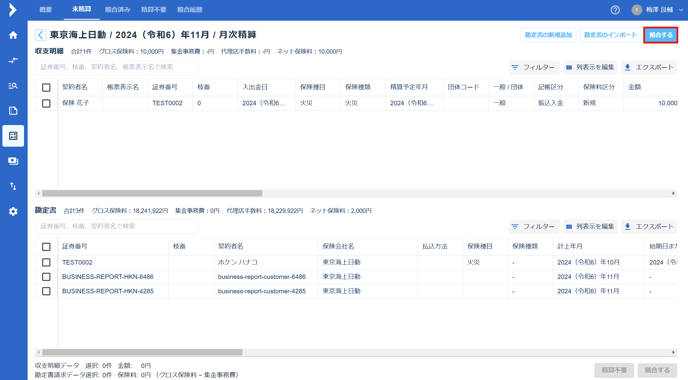This screenshot has height=380, width=688.
Task: Focus the 収支明細 search field
Action: pos(116,67)
